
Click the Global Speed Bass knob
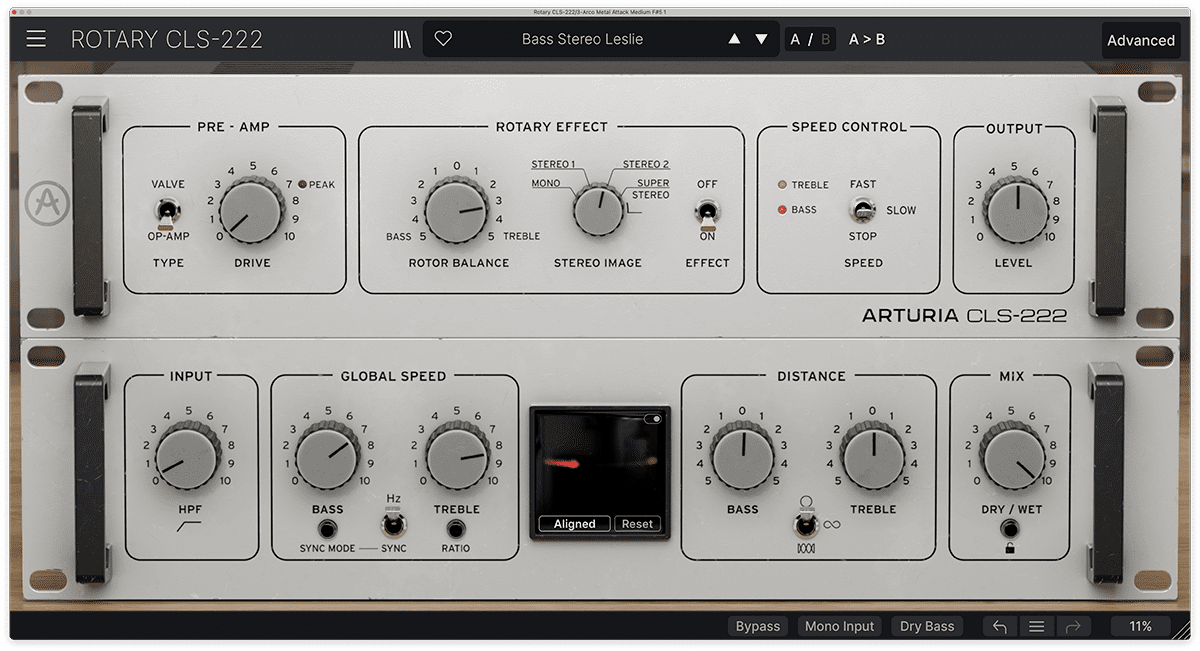click(328, 456)
